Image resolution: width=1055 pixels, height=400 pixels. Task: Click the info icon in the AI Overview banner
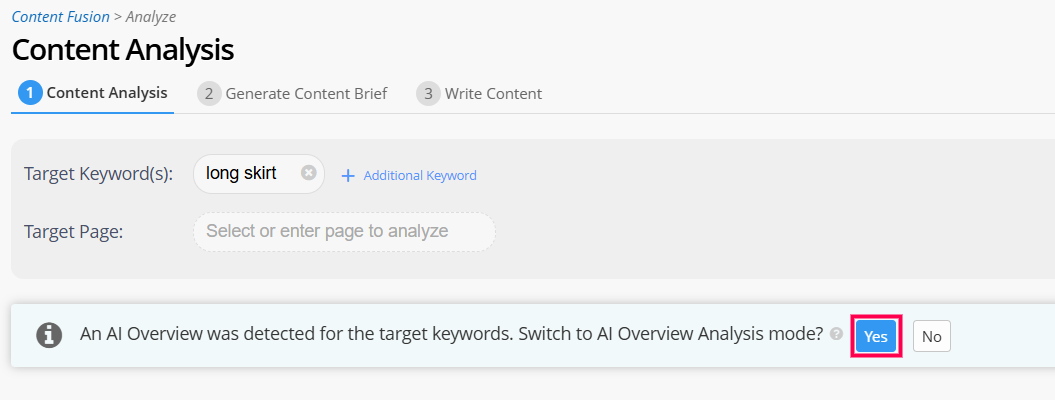pos(49,335)
